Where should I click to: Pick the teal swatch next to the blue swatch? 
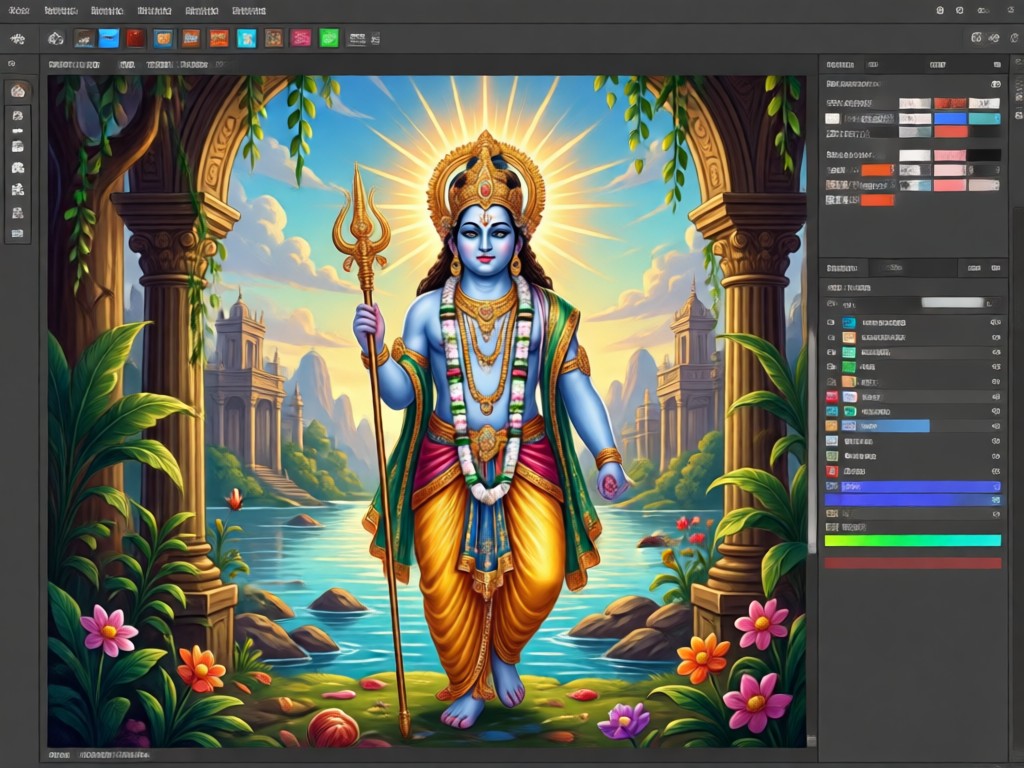coord(984,118)
